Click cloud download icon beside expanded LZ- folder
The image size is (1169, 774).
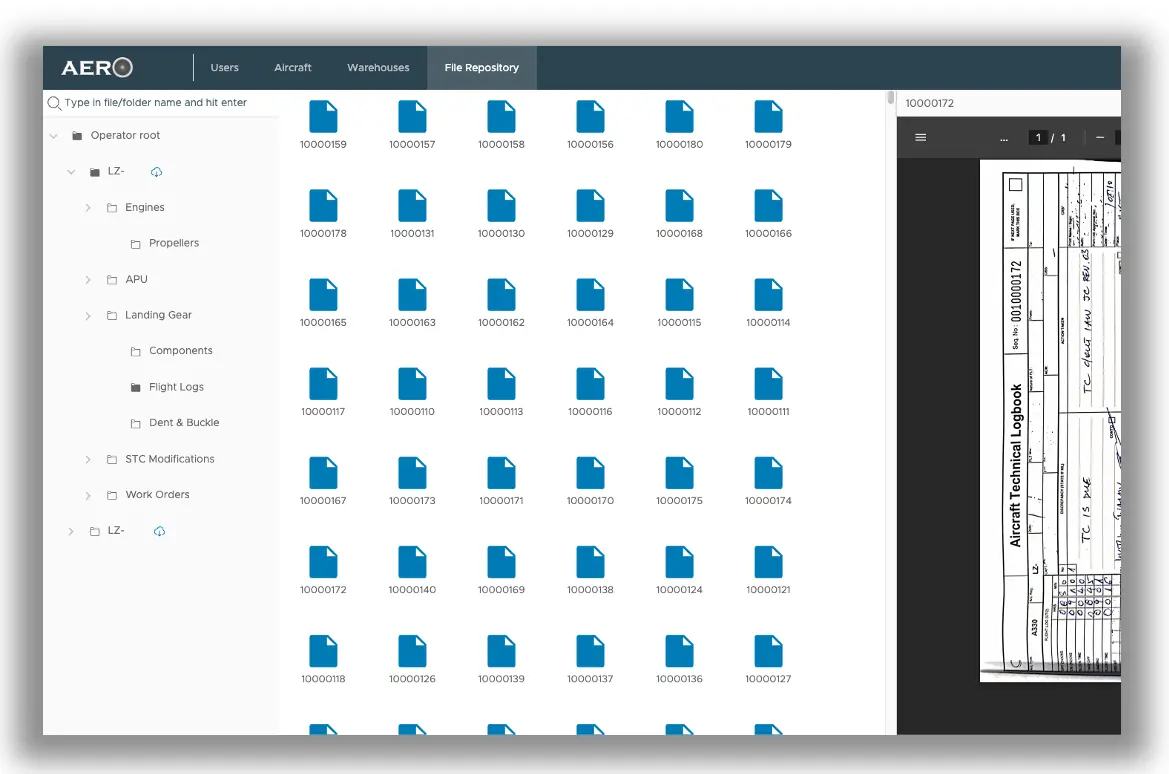tap(157, 172)
